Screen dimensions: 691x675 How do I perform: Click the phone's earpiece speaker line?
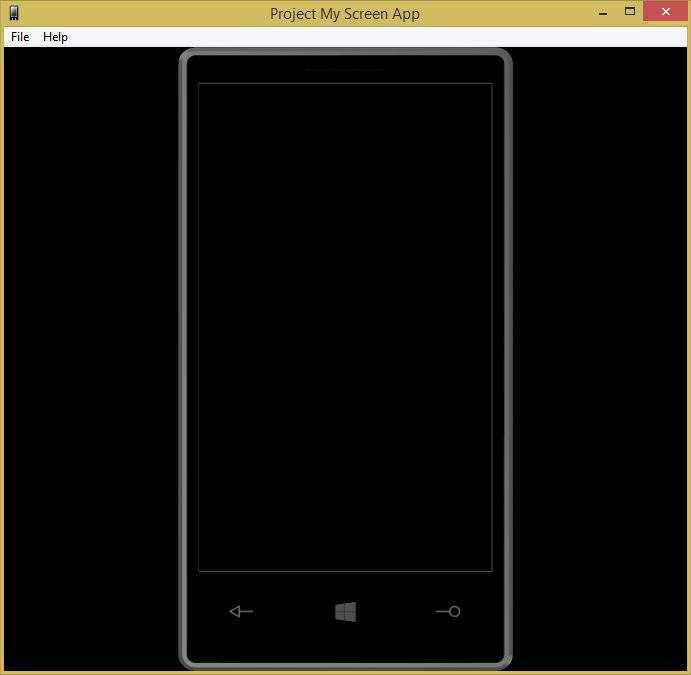(345, 70)
